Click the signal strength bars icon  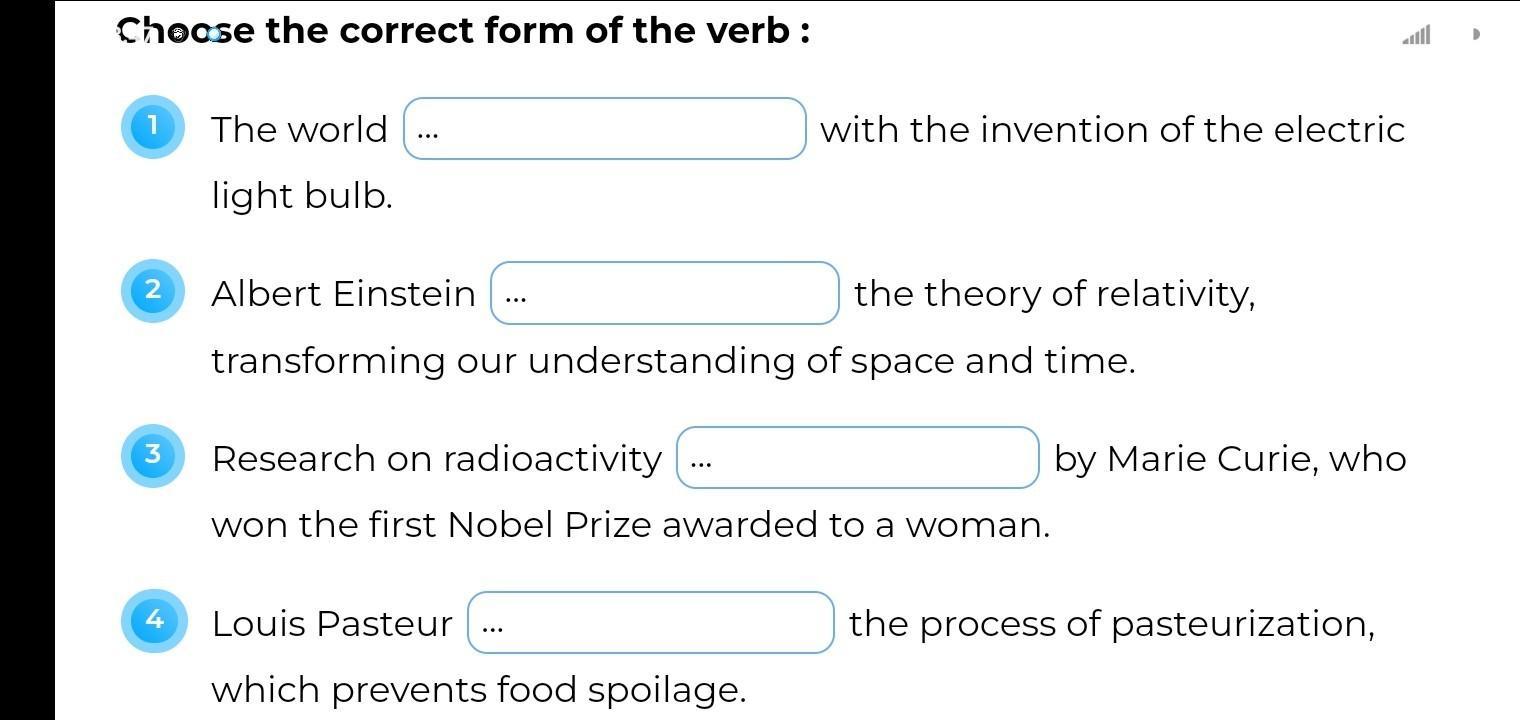1416,35
